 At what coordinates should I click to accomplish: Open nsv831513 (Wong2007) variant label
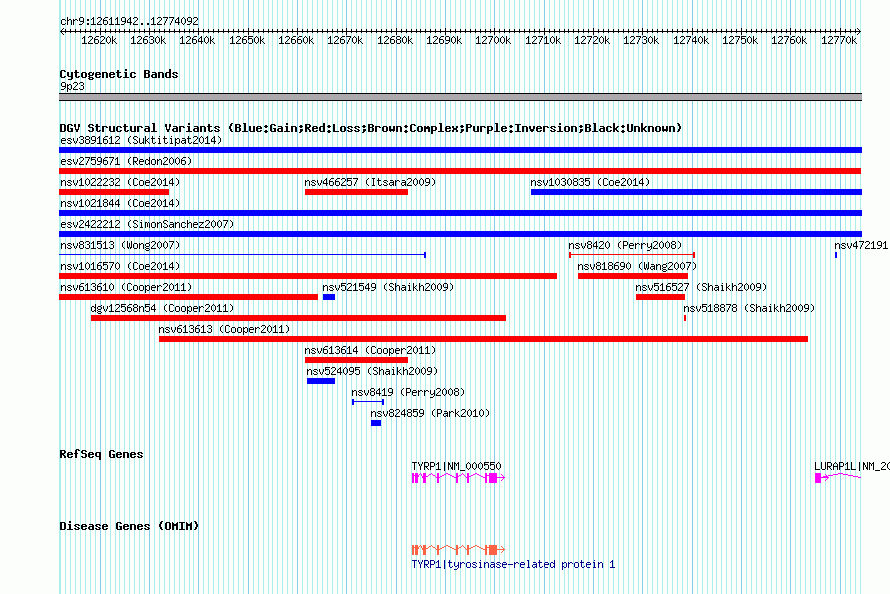coord(120,245)
